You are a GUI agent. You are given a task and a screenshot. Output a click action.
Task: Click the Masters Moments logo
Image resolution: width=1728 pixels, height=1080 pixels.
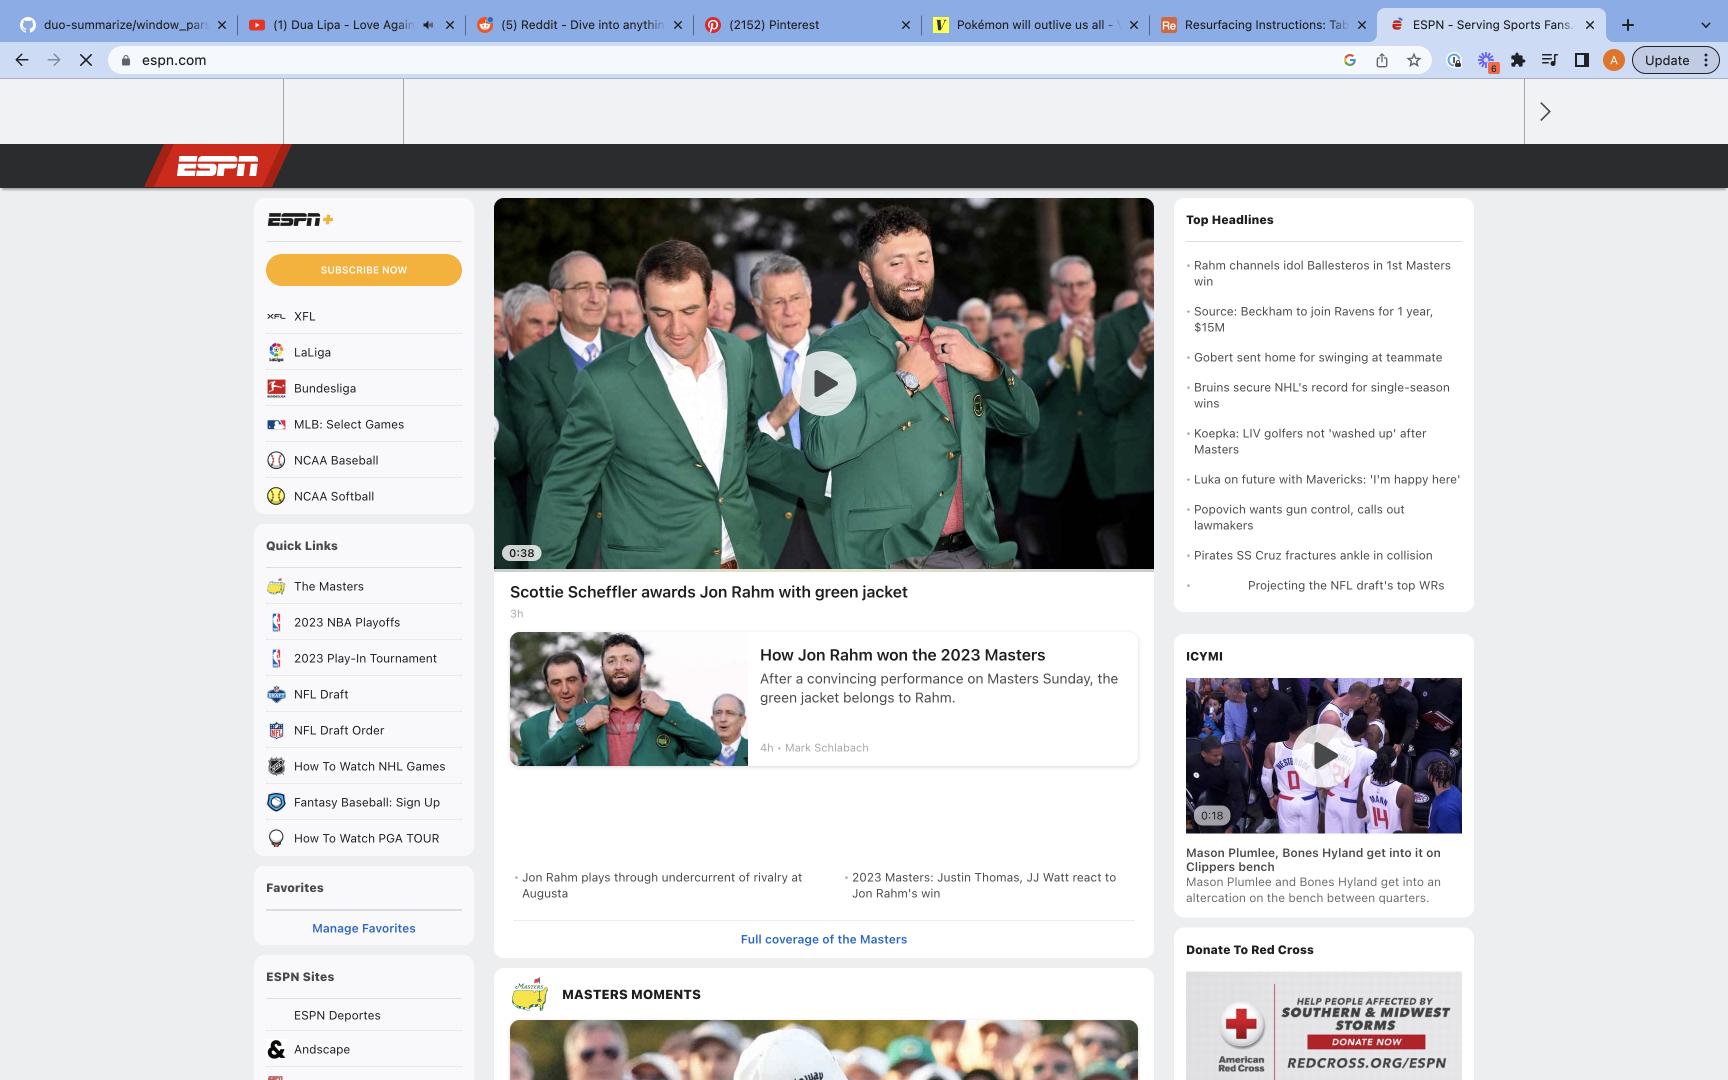tap(529, 994)
